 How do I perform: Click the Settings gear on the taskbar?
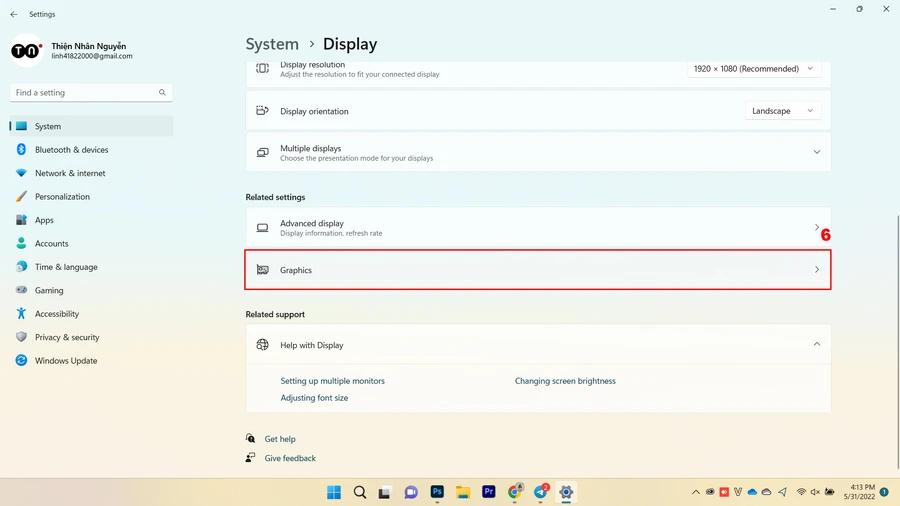[x=566, y=492]
